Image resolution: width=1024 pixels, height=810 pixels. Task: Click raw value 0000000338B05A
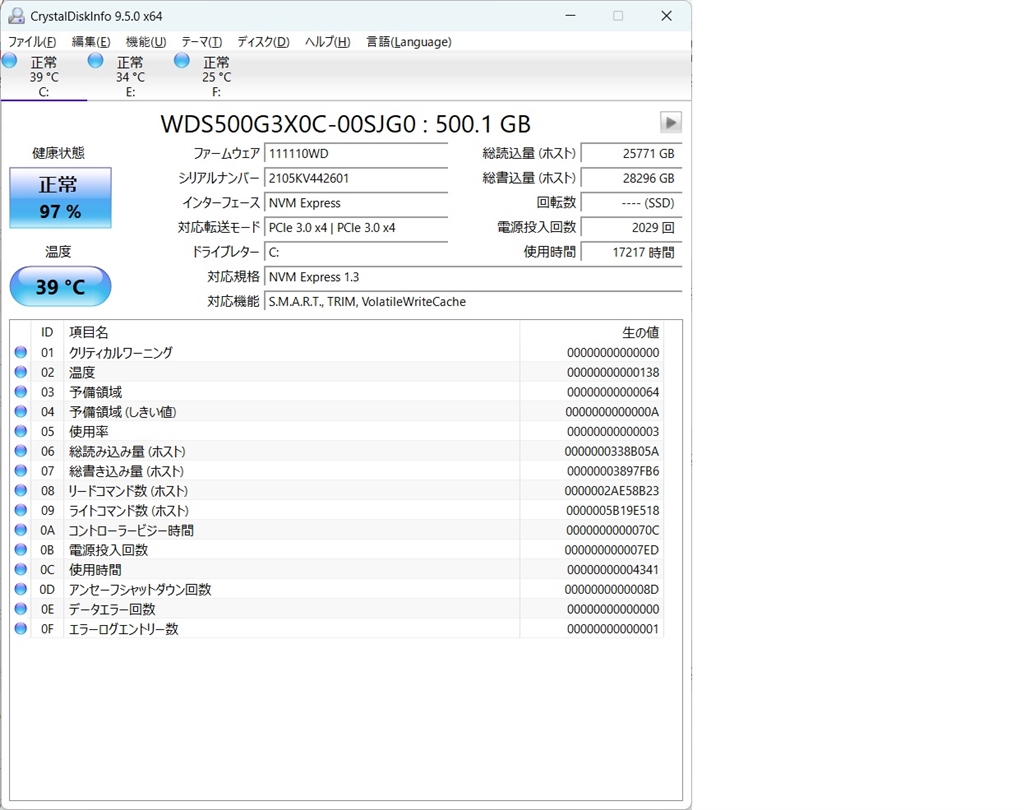pos(612,451)
